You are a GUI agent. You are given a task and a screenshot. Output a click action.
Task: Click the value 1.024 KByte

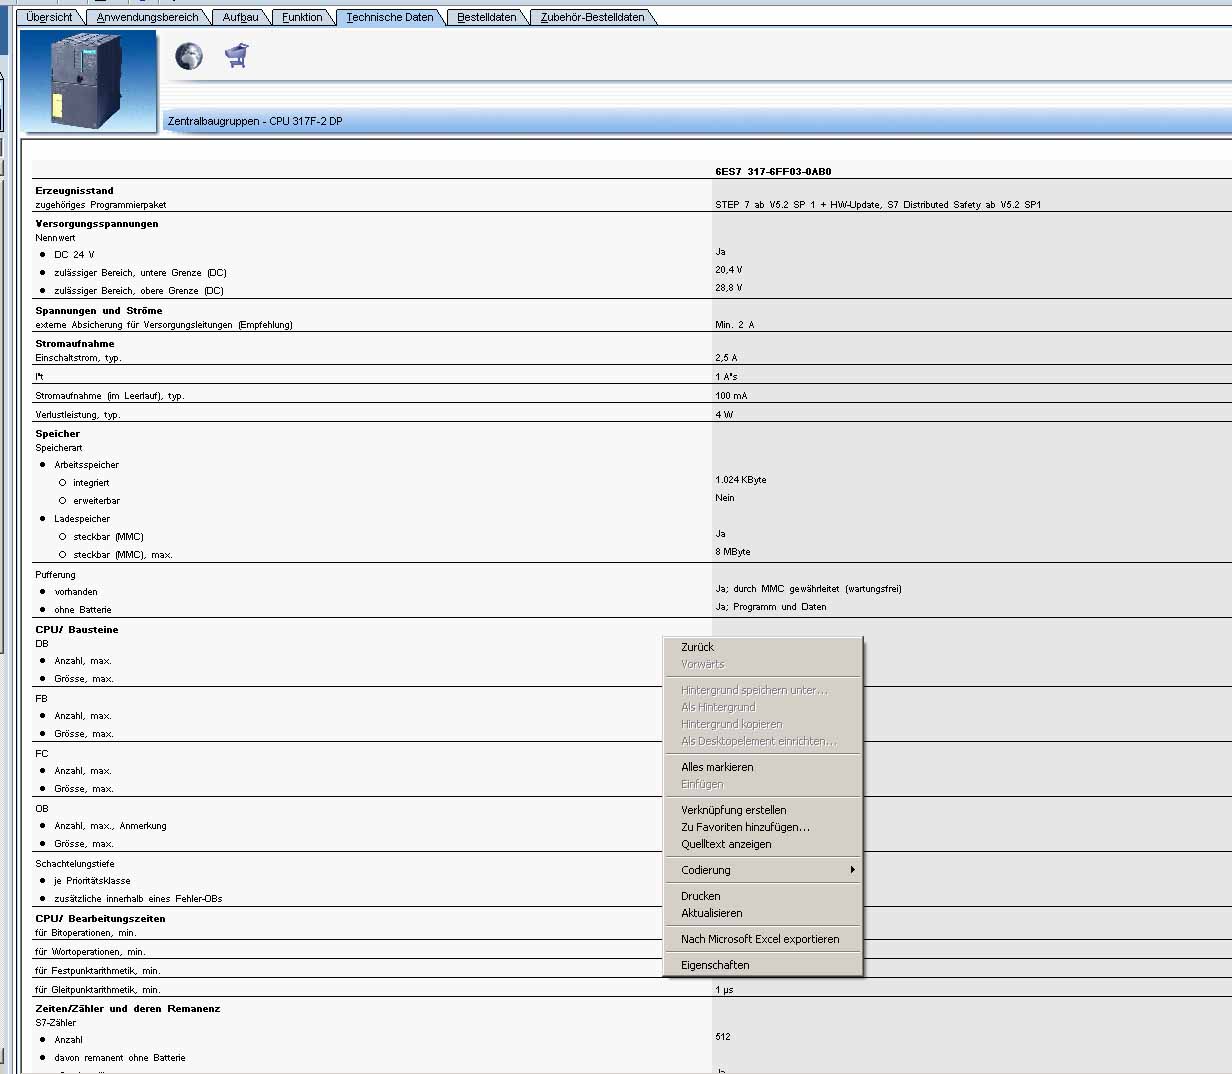click(741, 480)
